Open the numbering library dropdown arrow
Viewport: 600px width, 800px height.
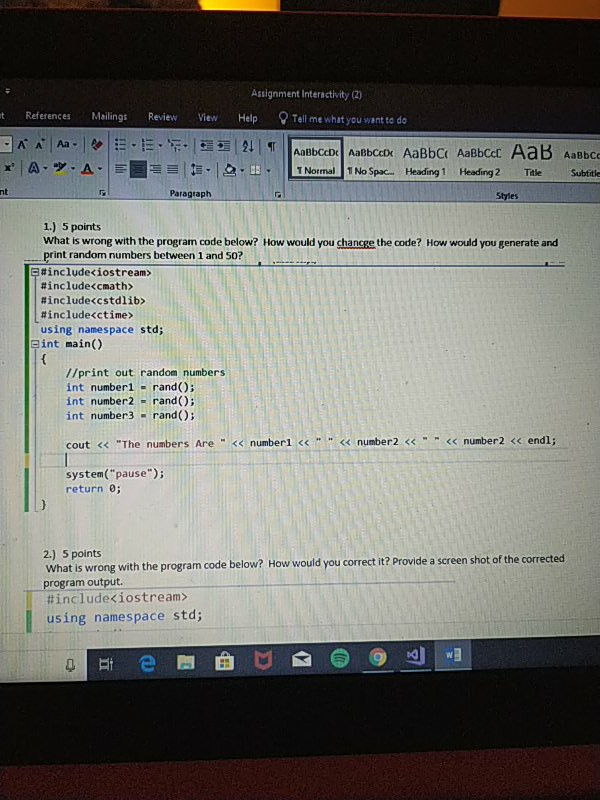[160, 146]
